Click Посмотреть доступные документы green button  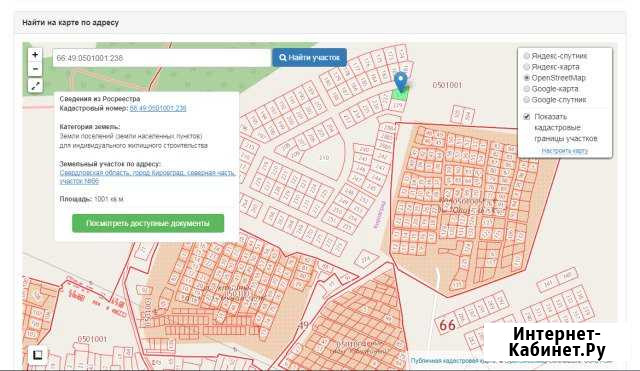(148, 223)
